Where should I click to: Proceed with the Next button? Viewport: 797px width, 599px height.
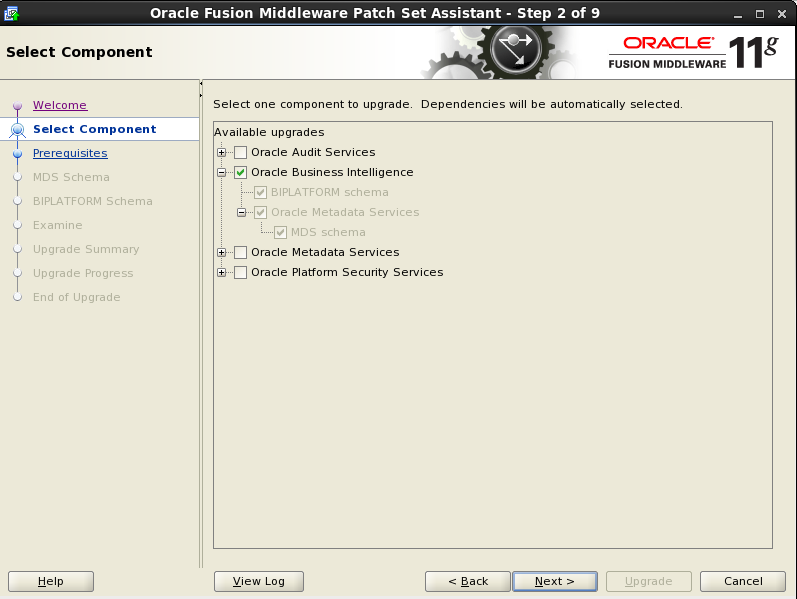(x=555, y=581)
